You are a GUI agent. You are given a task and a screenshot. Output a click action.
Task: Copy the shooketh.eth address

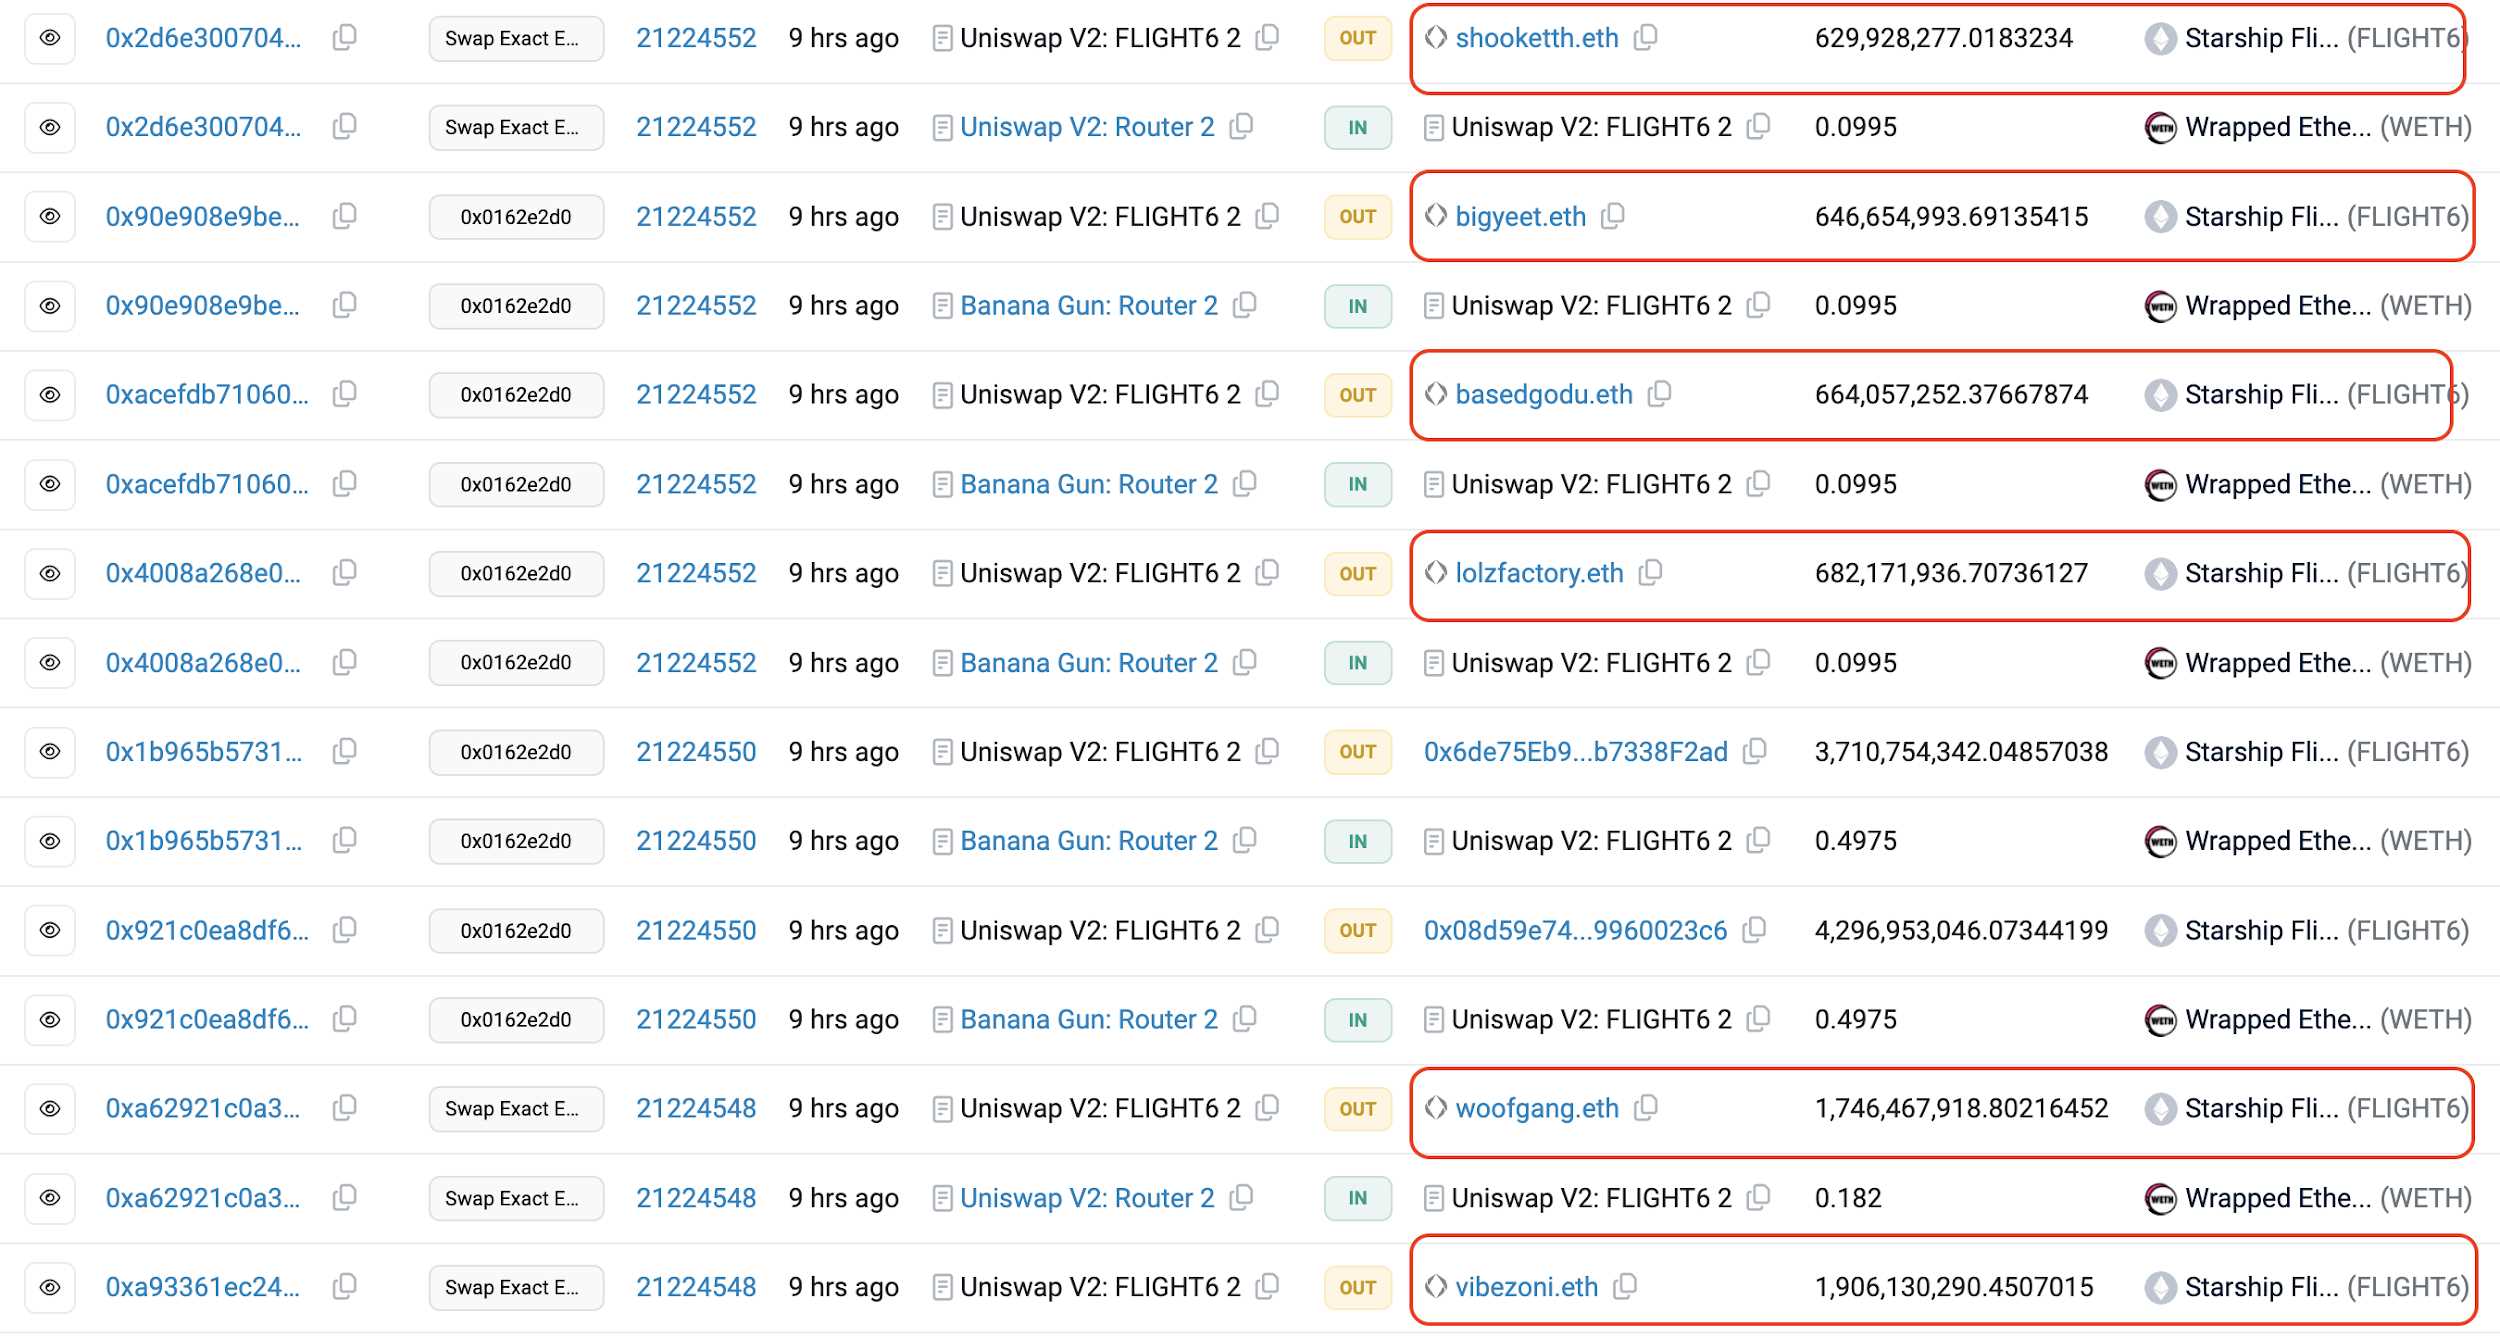(1646, 38)
